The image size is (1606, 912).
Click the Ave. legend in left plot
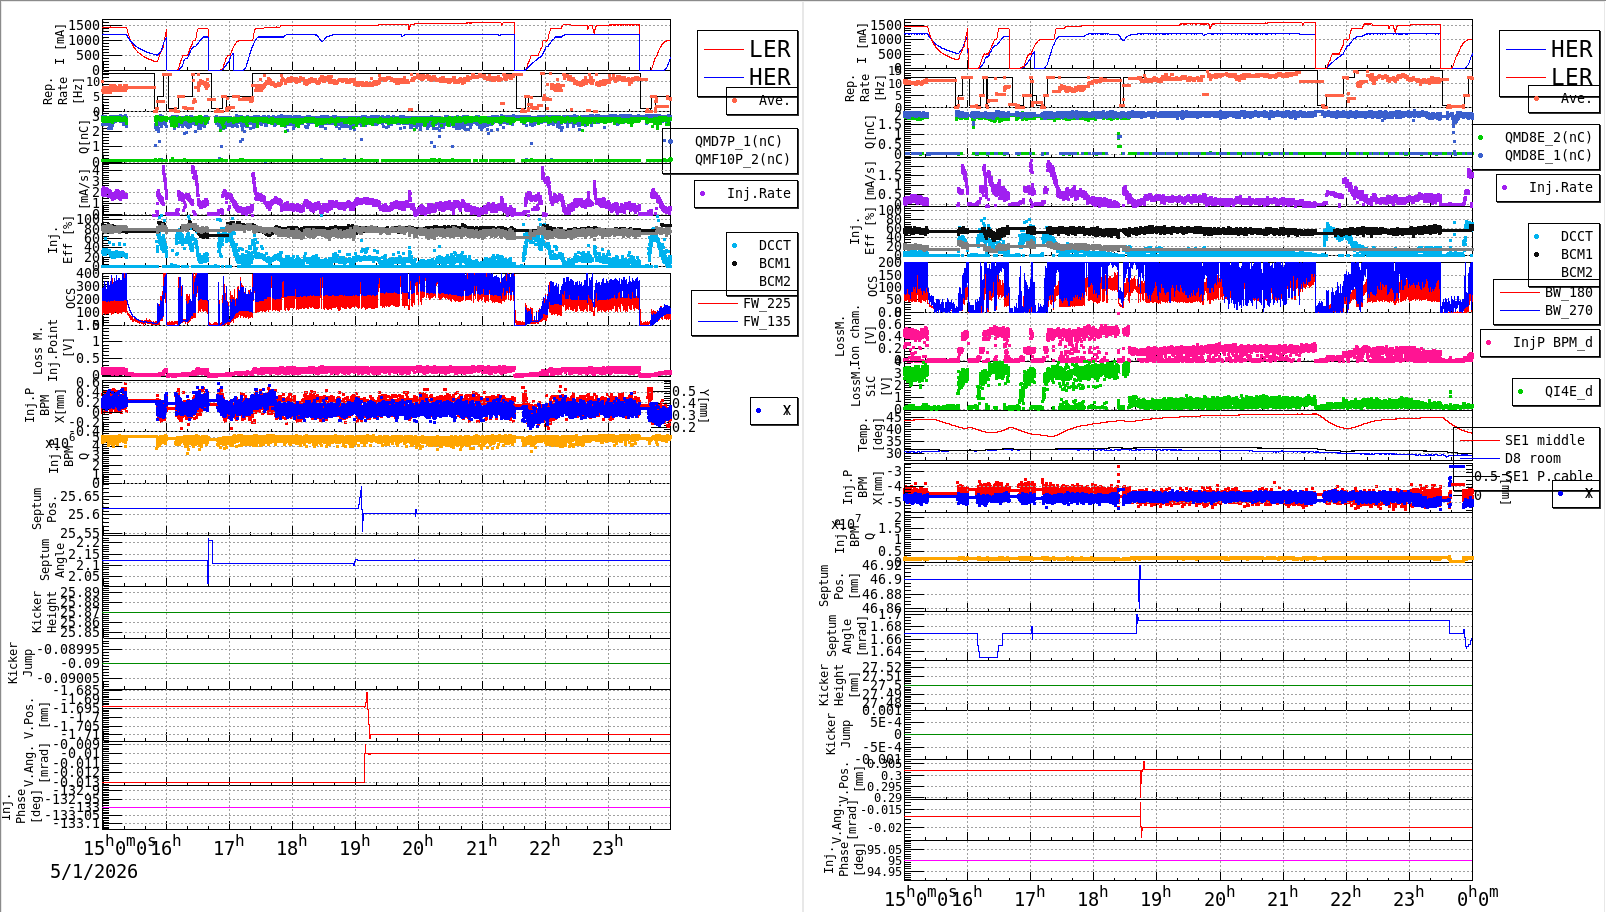(x=762, y=100)
